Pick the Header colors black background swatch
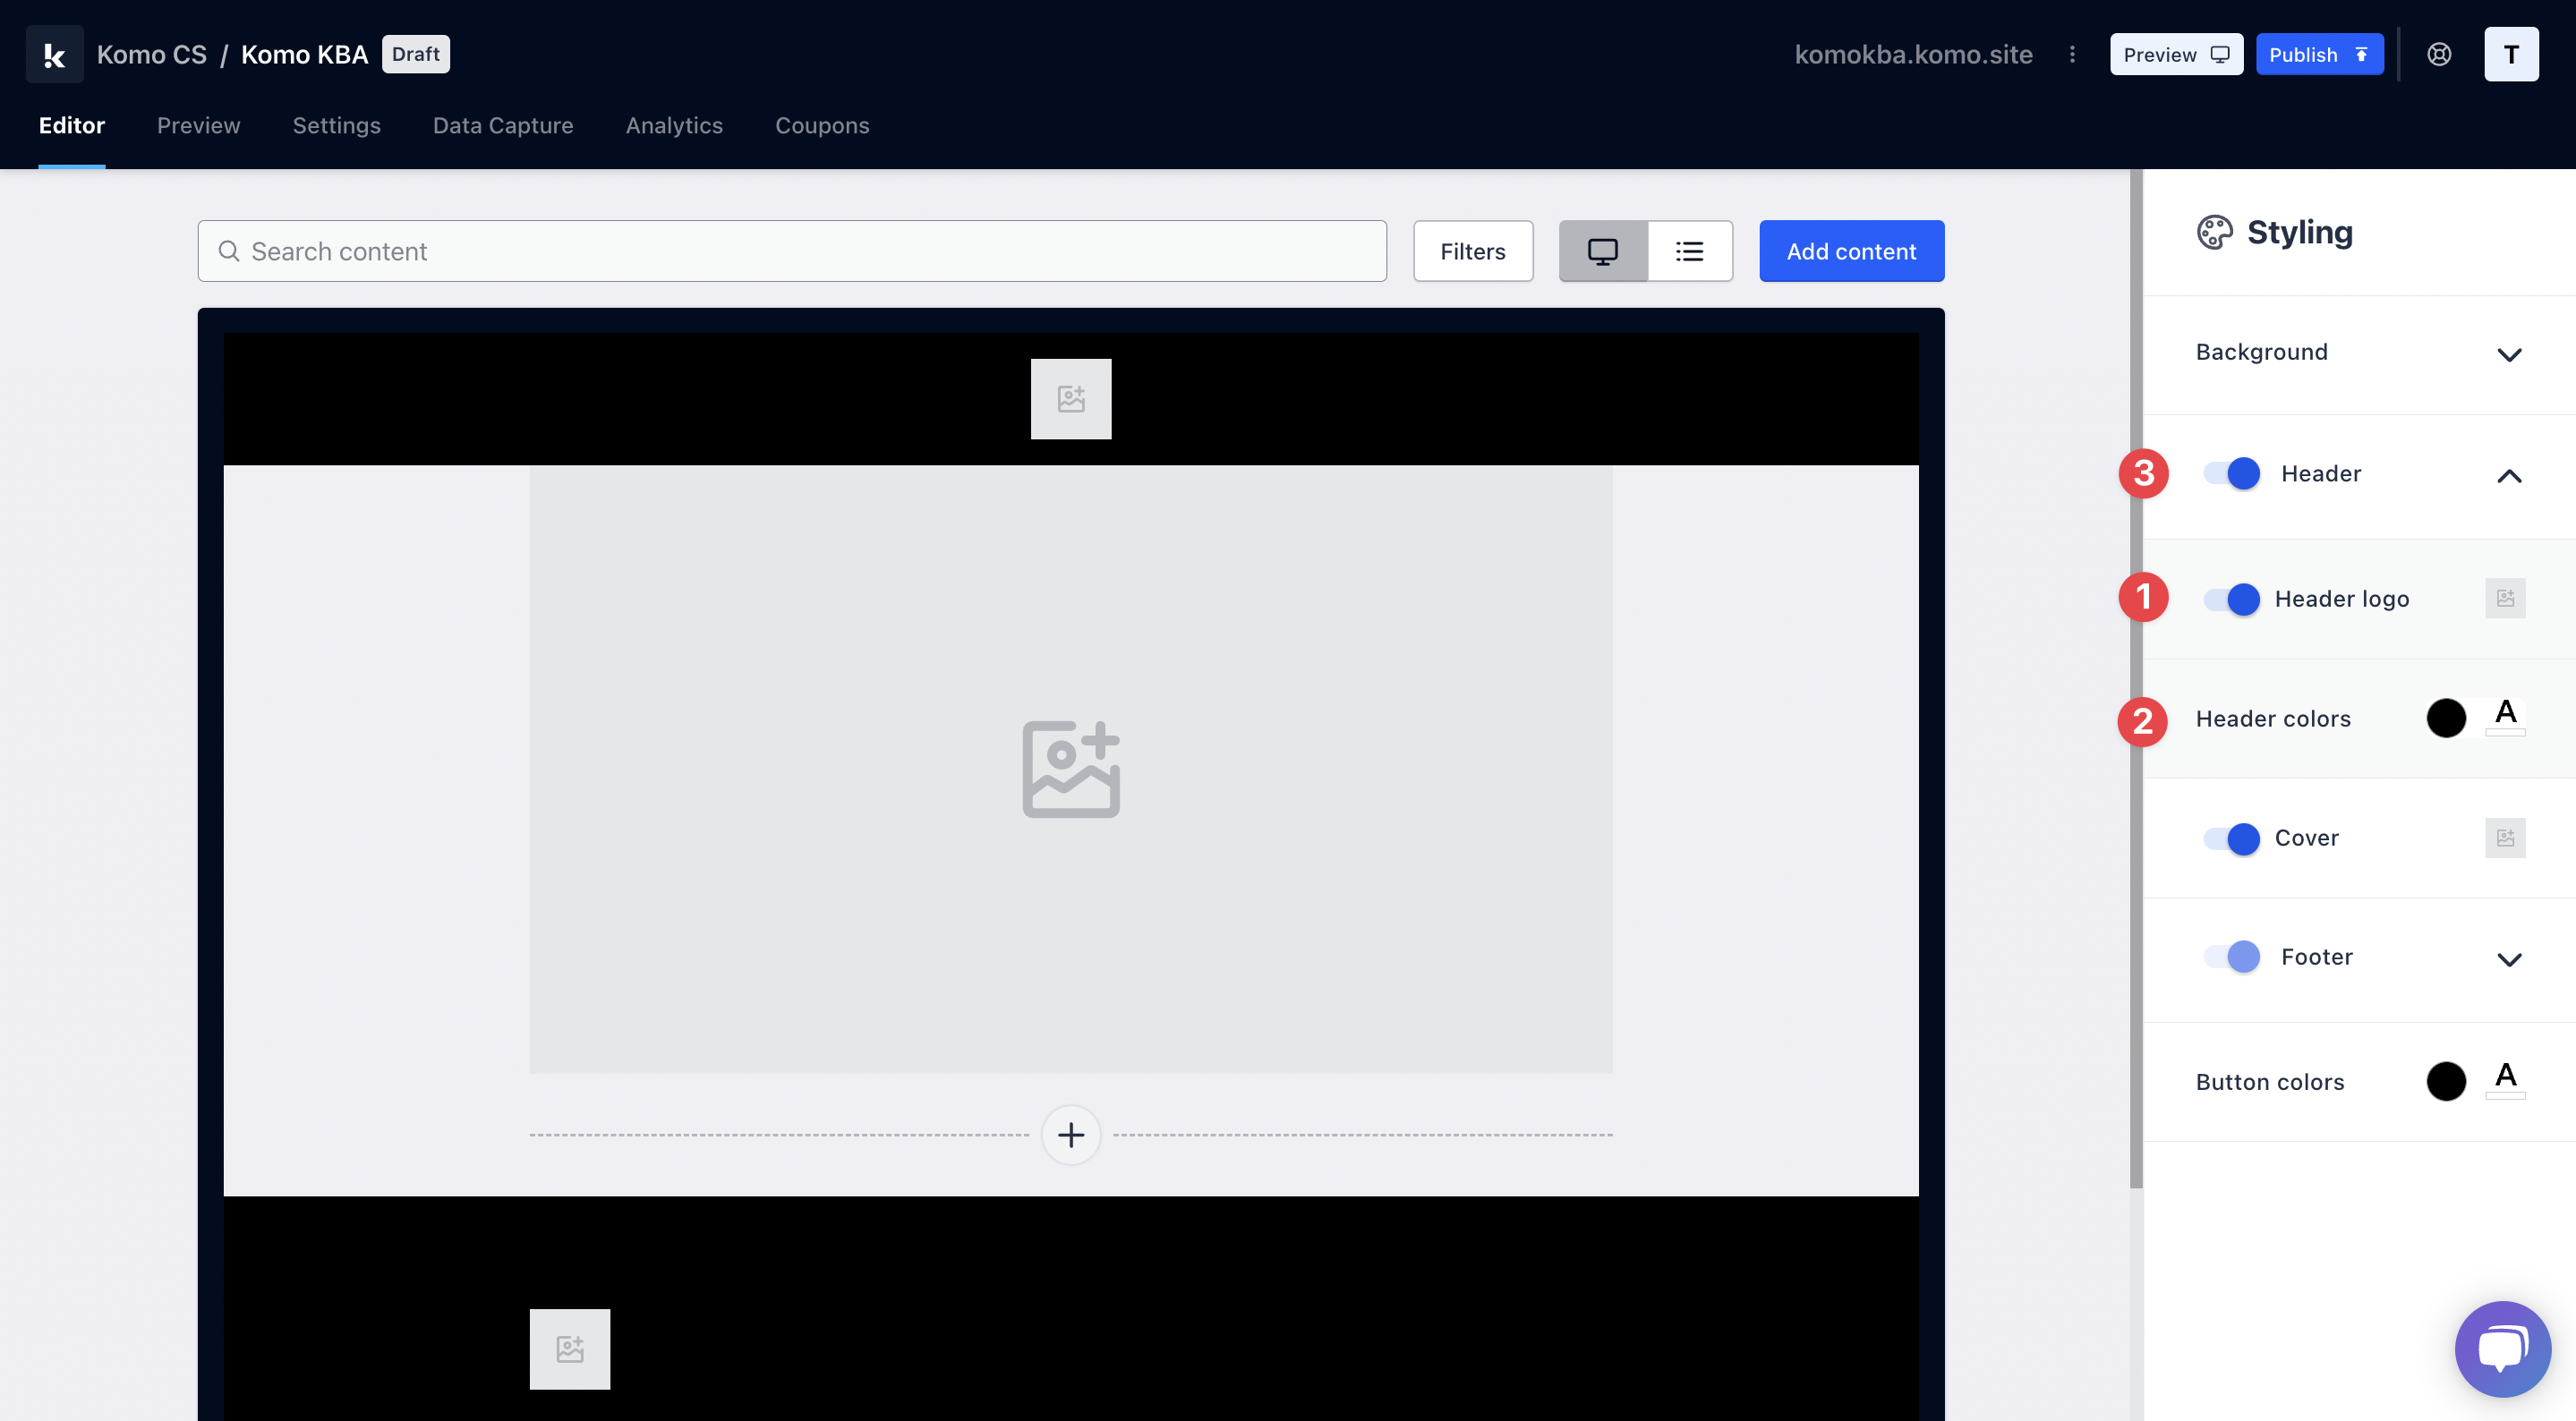2576x1421 pixels. click(x=2446, y=718)
